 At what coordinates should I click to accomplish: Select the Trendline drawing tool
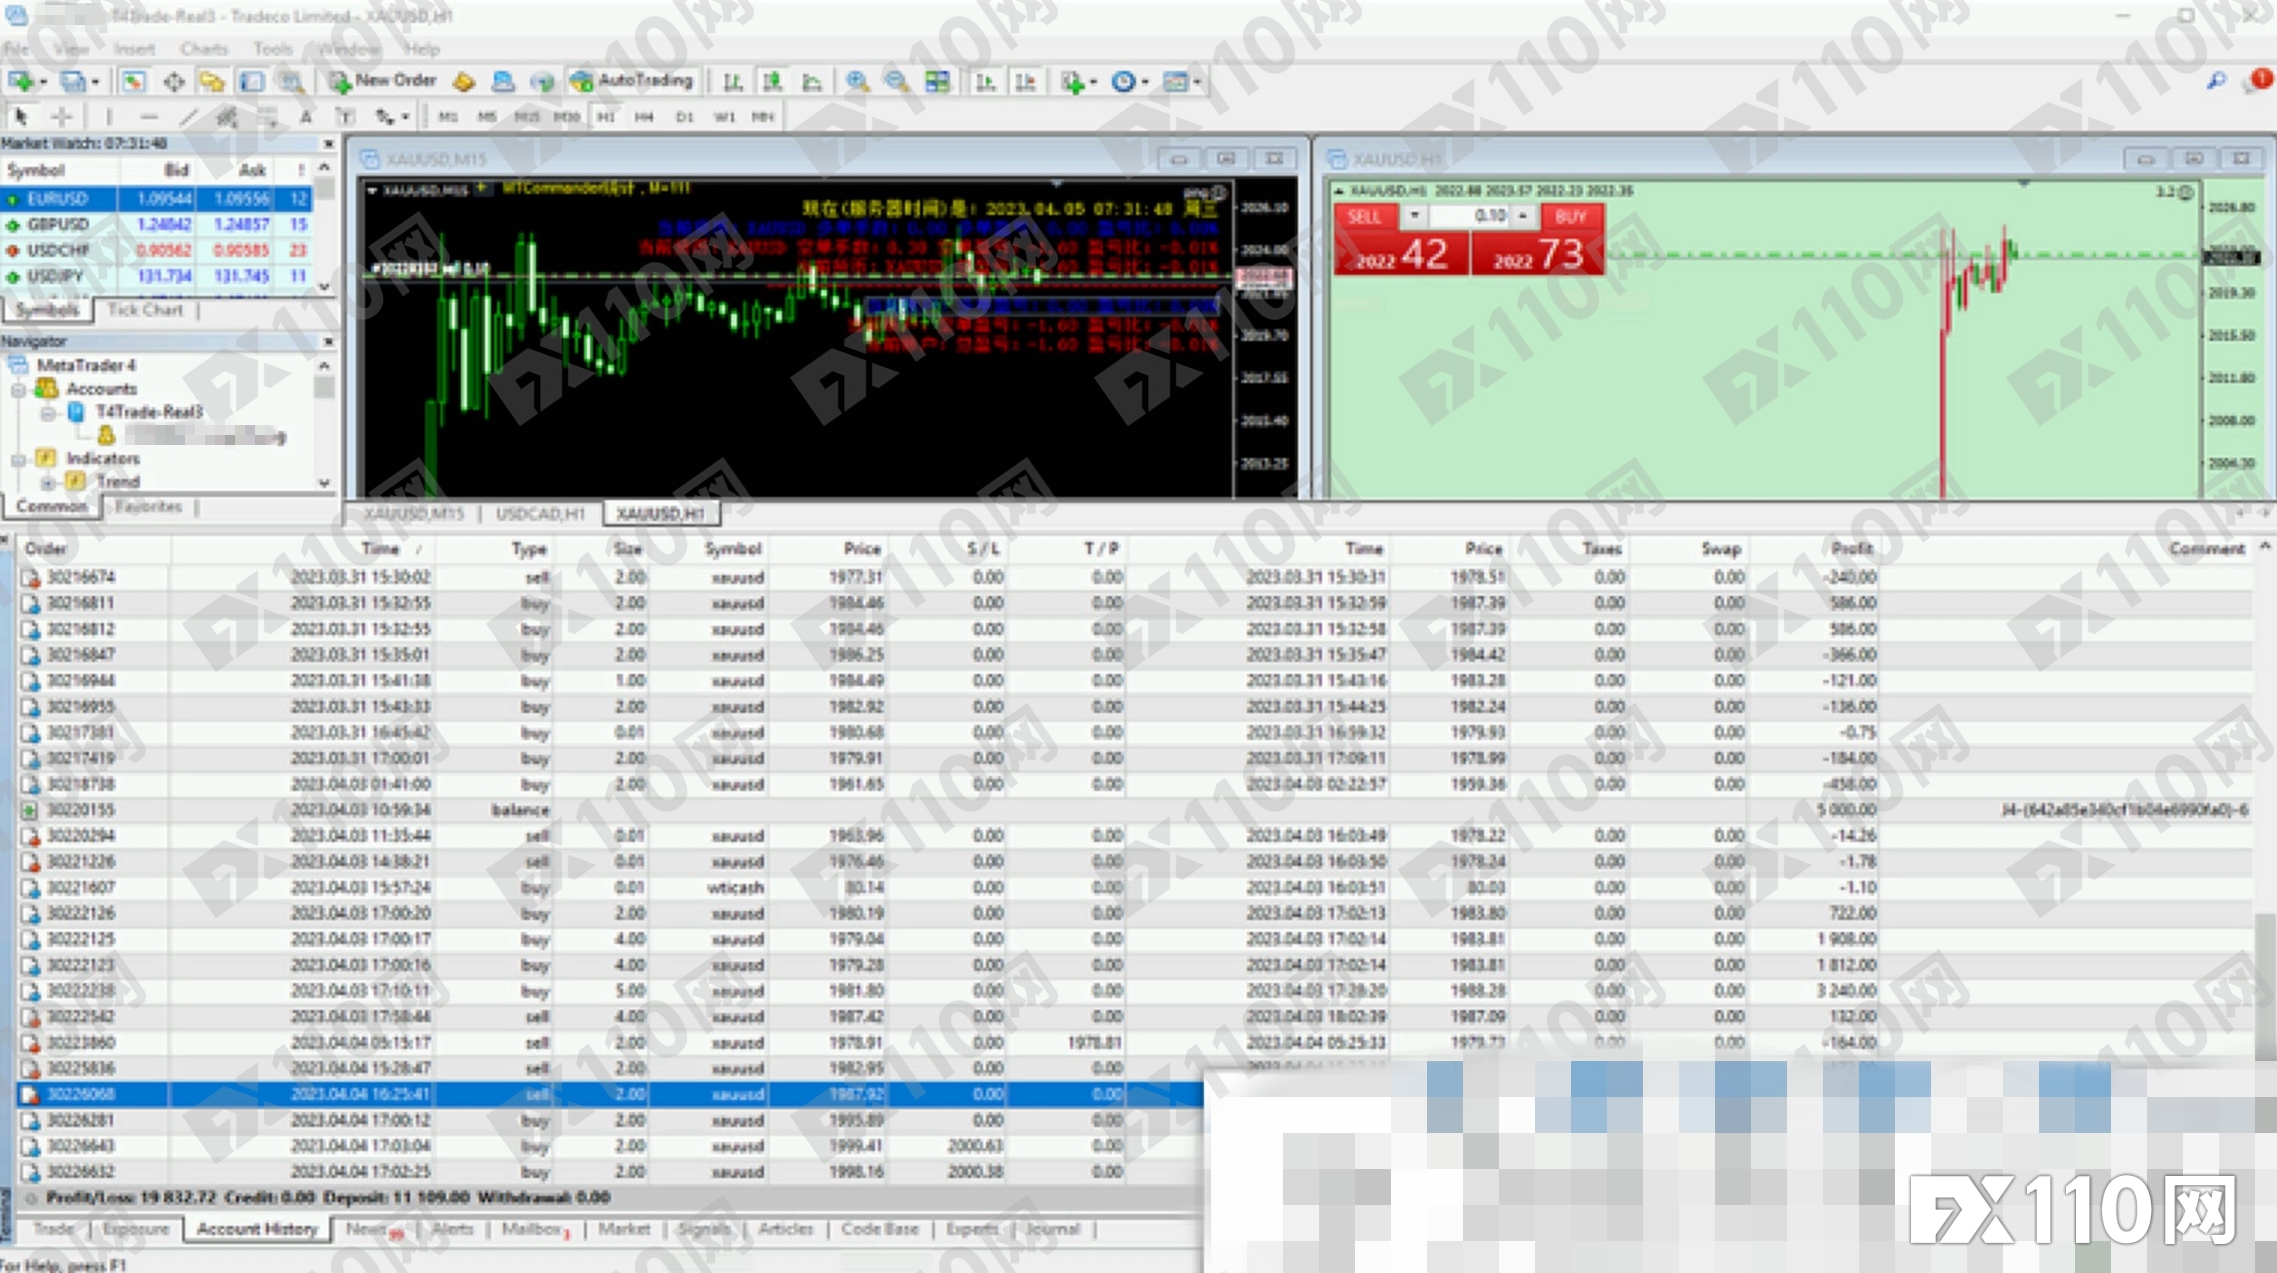point(188,116)
